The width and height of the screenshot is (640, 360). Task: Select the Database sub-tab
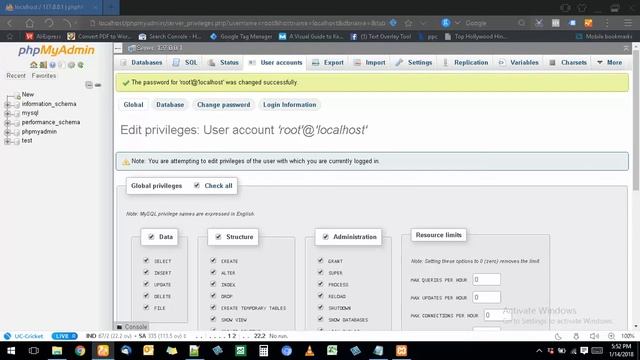tap(170, 105)
